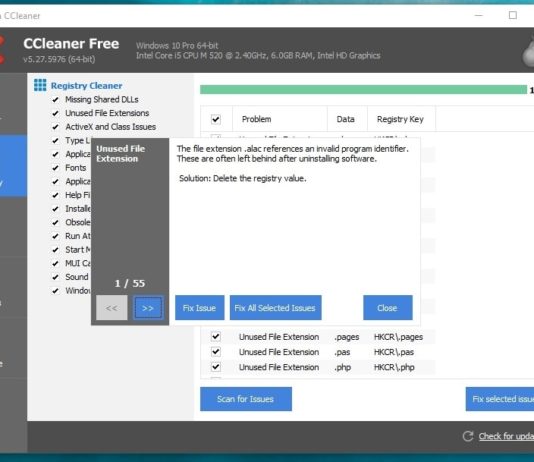Viewport: 534px width, 462px height.
Task: Maximize the CCleaner window
Action: [513, 15]
